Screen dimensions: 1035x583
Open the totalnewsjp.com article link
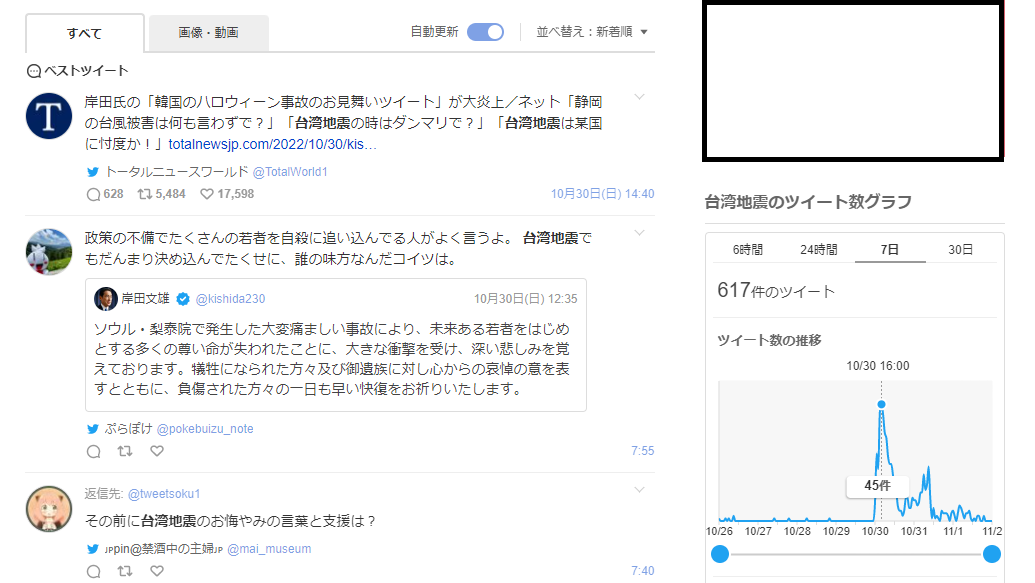272,144
